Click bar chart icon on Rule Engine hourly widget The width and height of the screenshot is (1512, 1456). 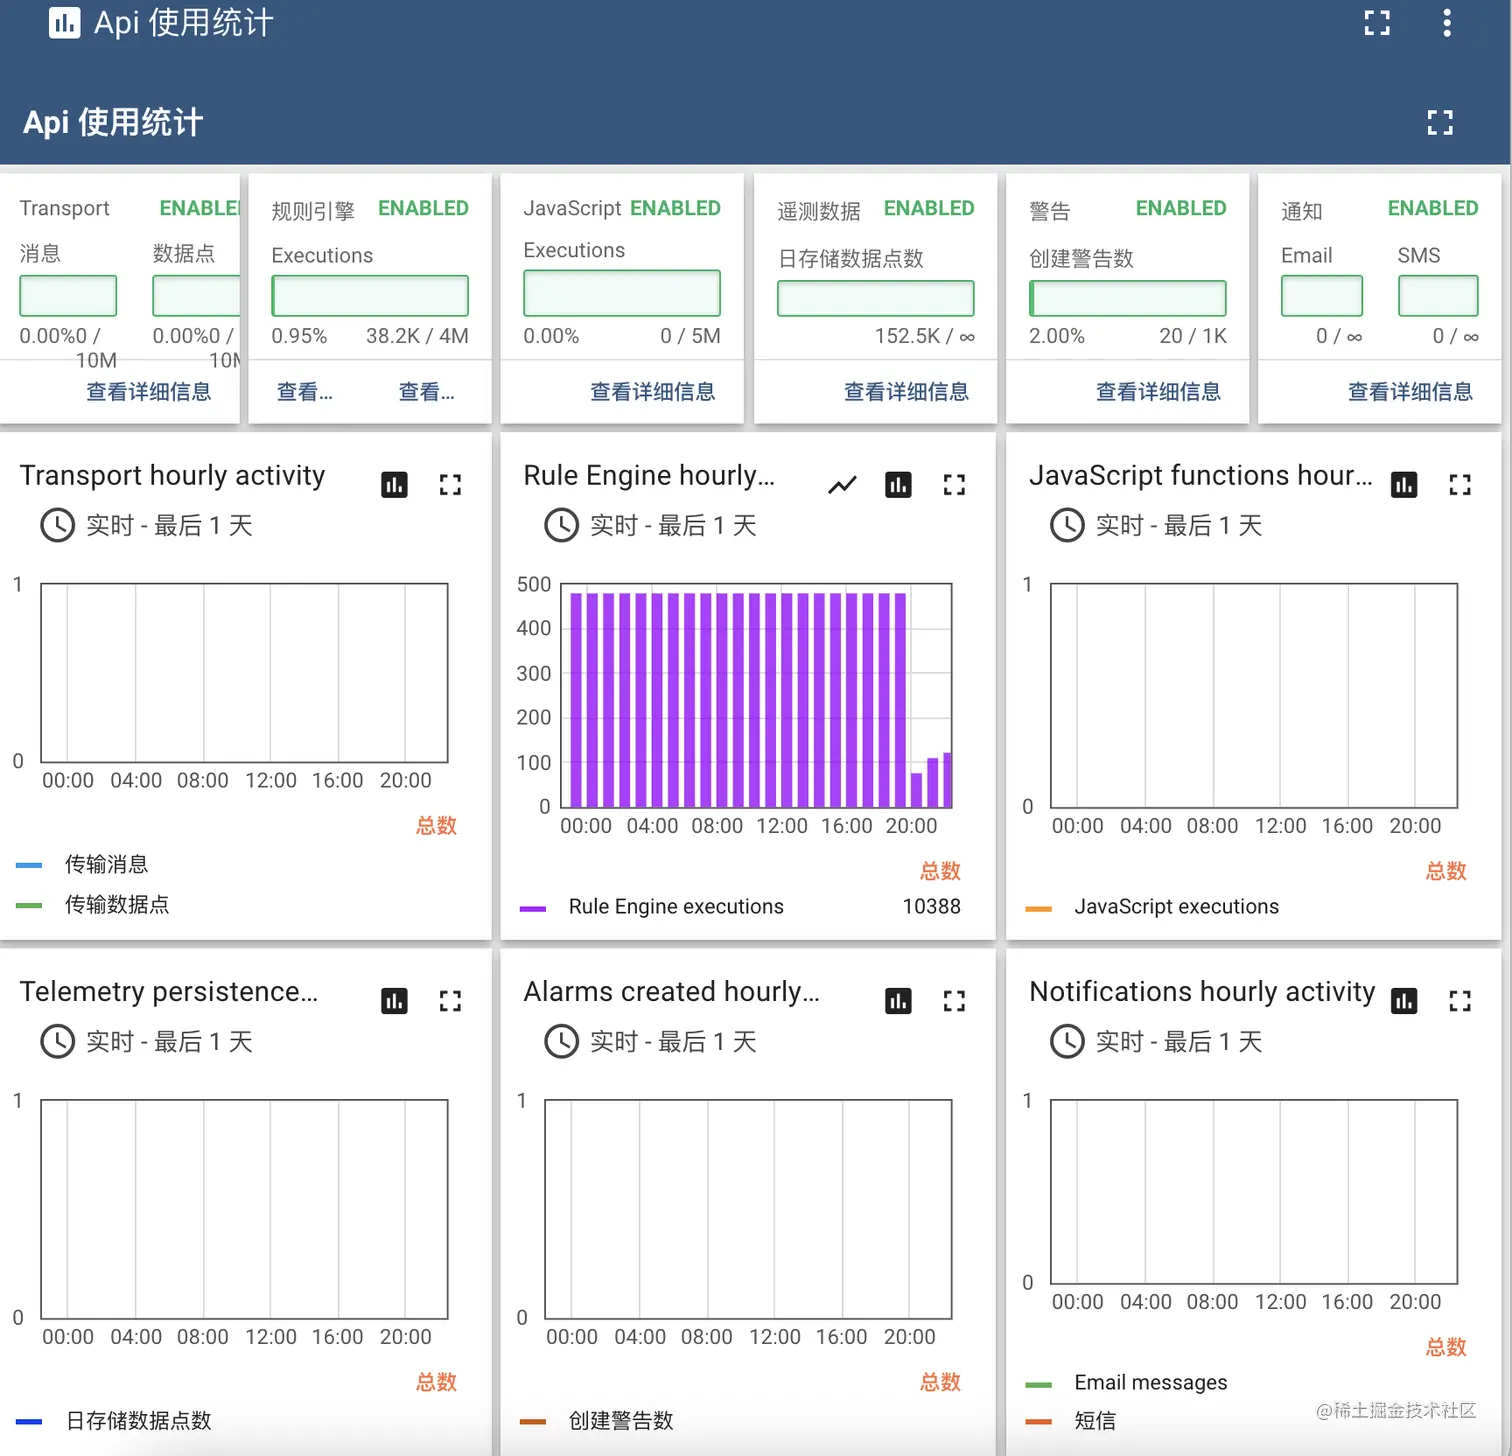click(898, 485)
